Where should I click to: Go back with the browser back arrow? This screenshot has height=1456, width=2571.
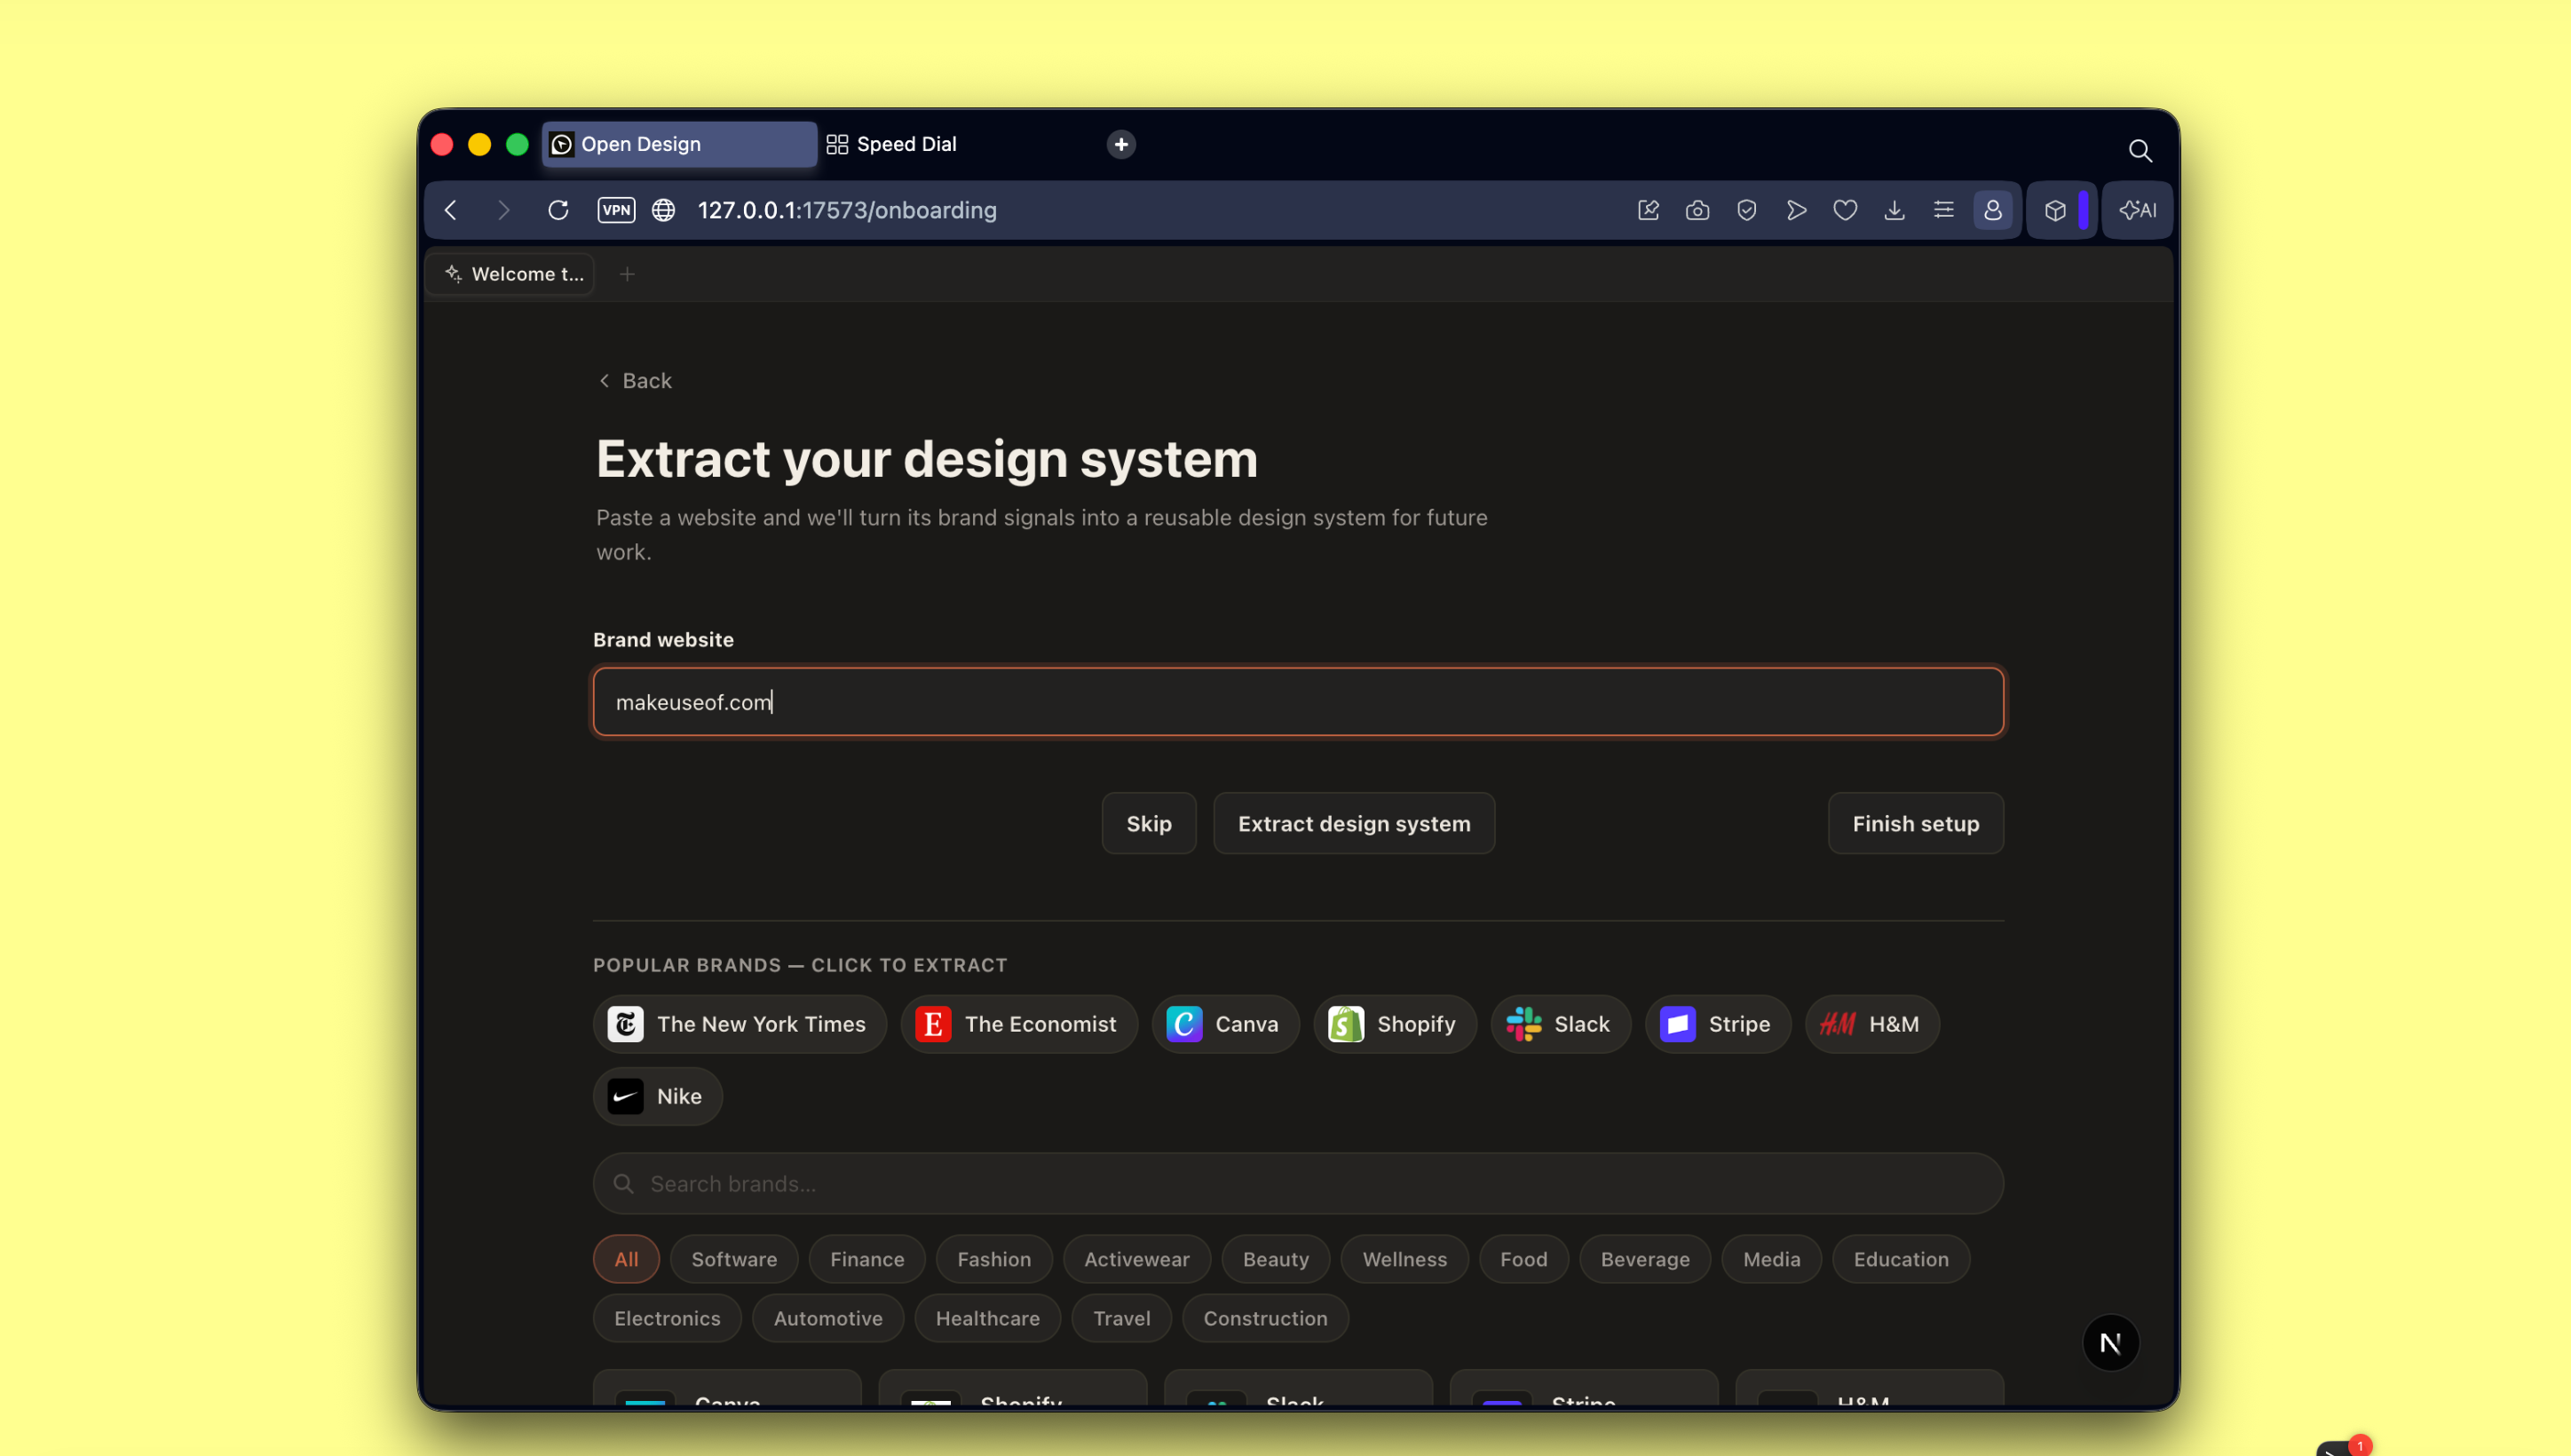pyautogui.click(x=451, y=210)
